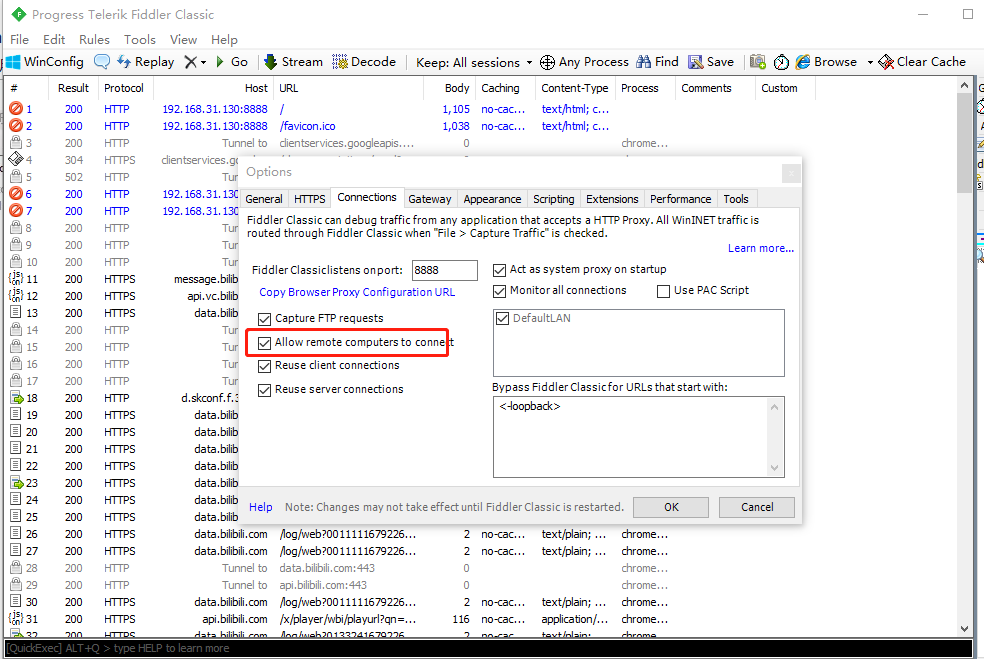Click Clear Cache in the toolbar
Viewport: 984px width, 659px height.
[922, 62]
